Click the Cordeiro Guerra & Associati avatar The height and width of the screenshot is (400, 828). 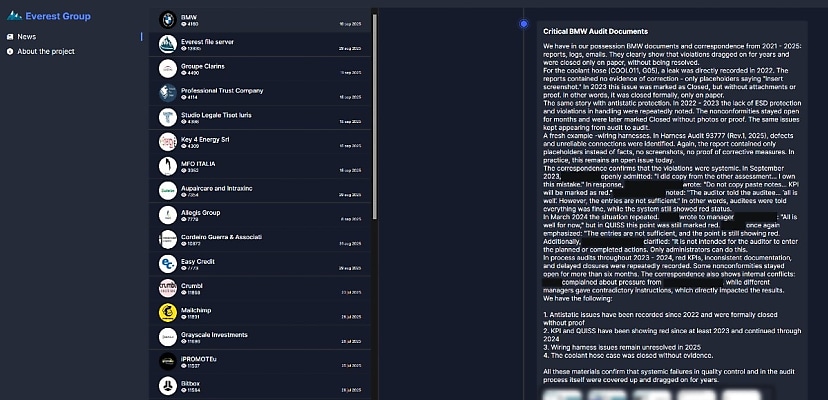168,239
